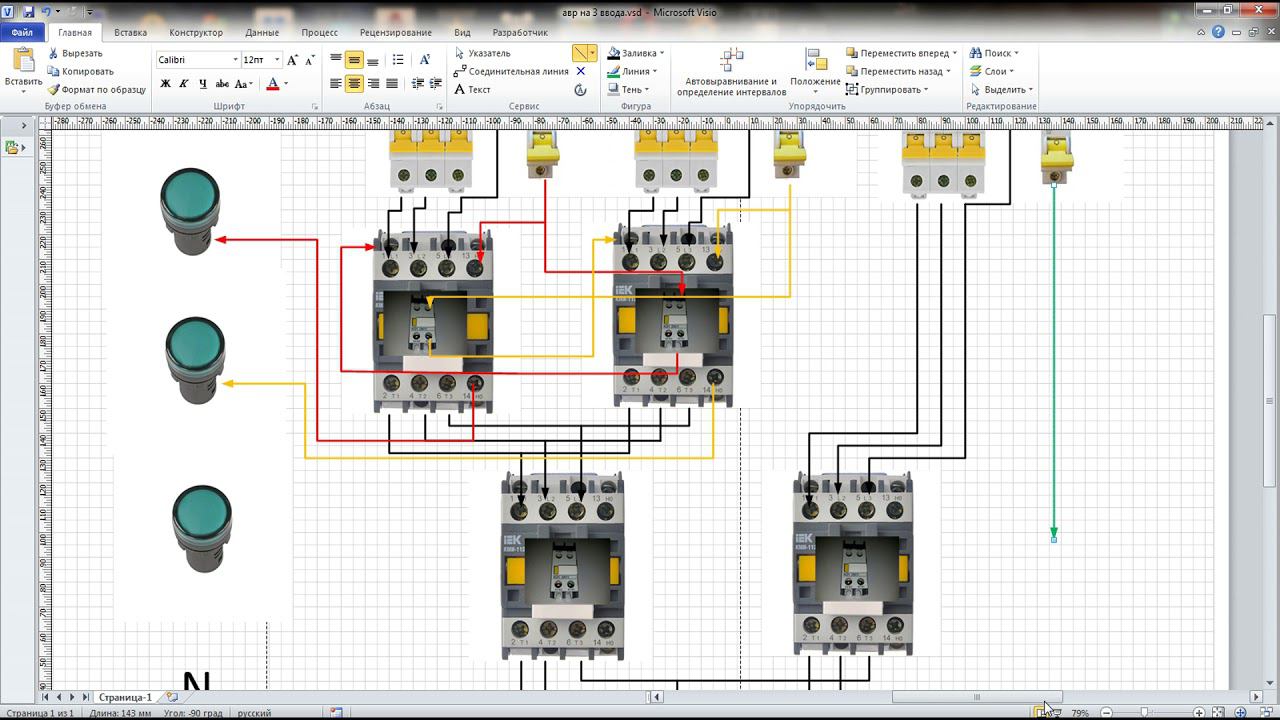
Task: Open the Calibri font name dropdown
Action: coord(236,60)
